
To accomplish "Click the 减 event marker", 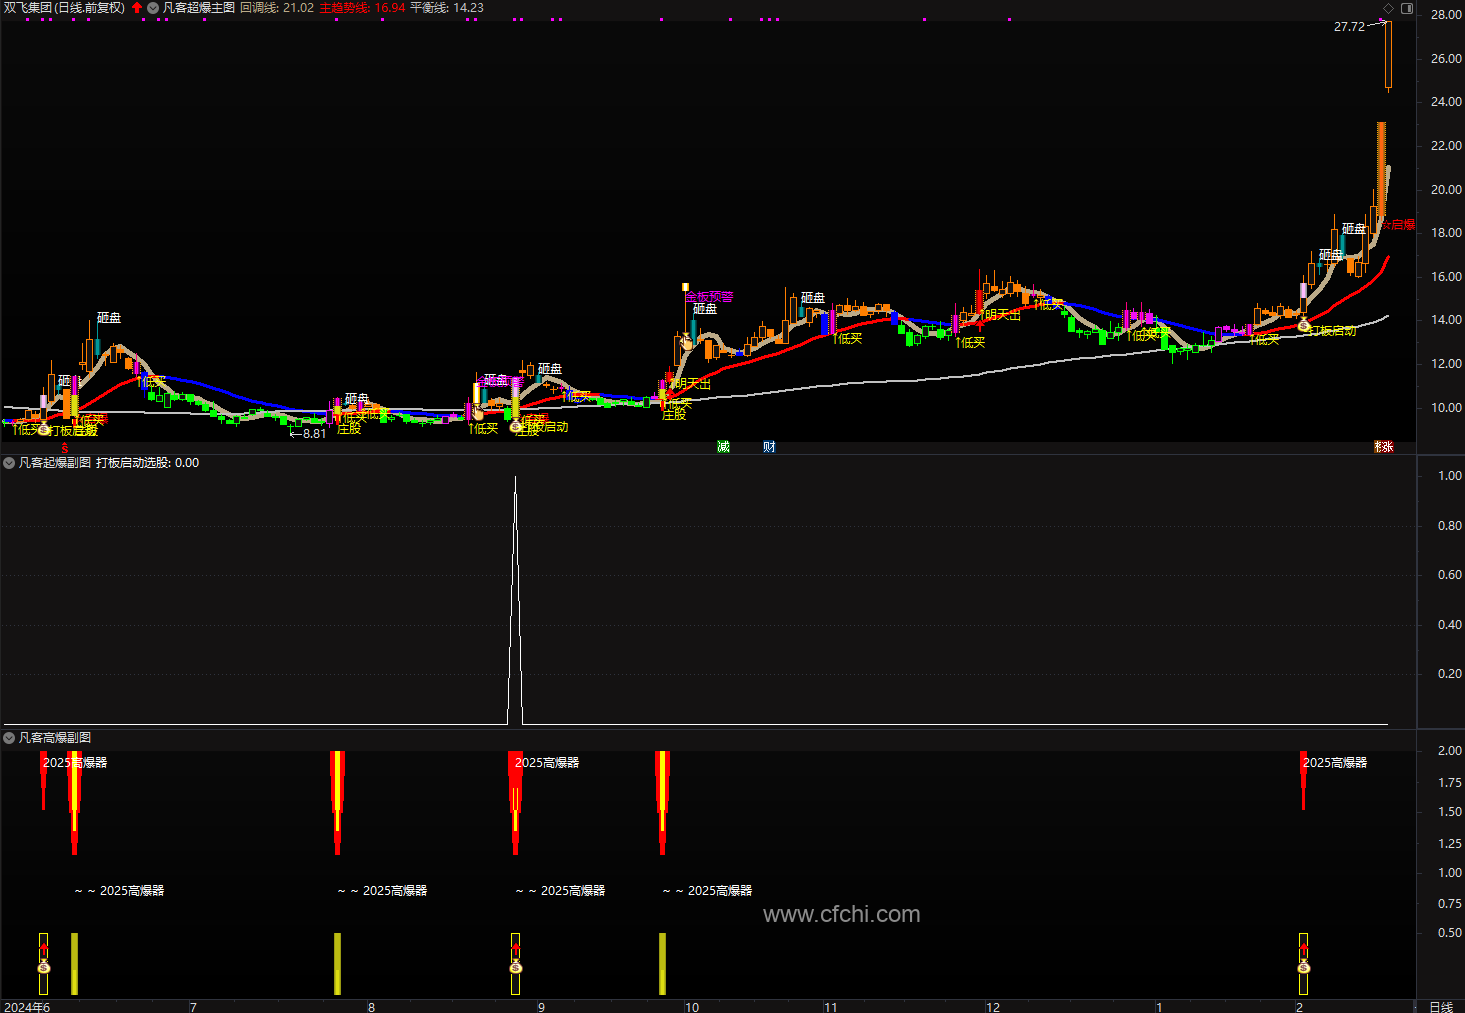I will pos(723,447).
